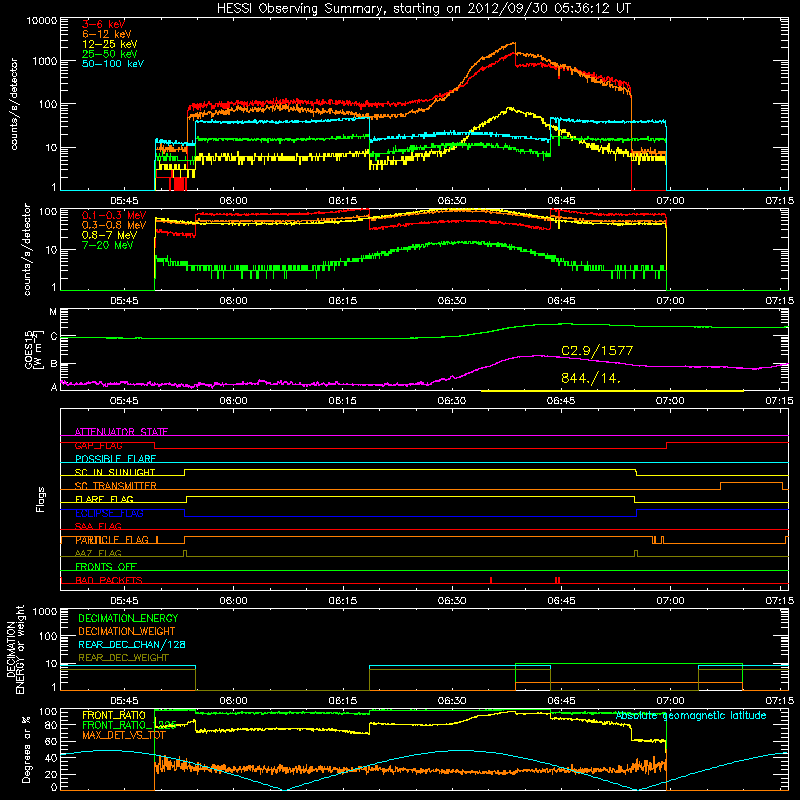Viewport: 800px width, 800px height.
Task: Click the REAR_DEC_WEIGHT legend label
Action: tap(123, 658)
